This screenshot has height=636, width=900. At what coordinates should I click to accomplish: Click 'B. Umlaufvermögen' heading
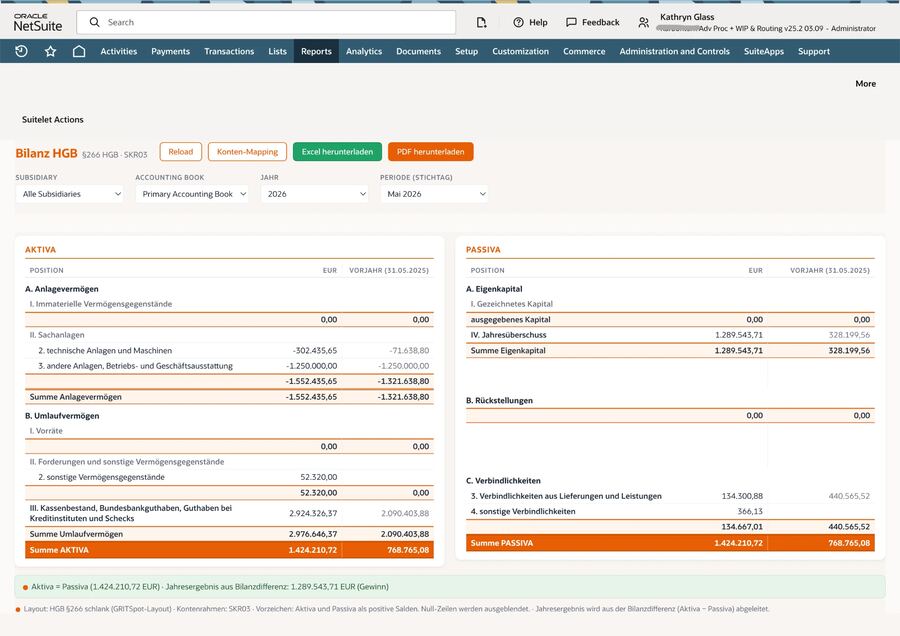point(62,416)
